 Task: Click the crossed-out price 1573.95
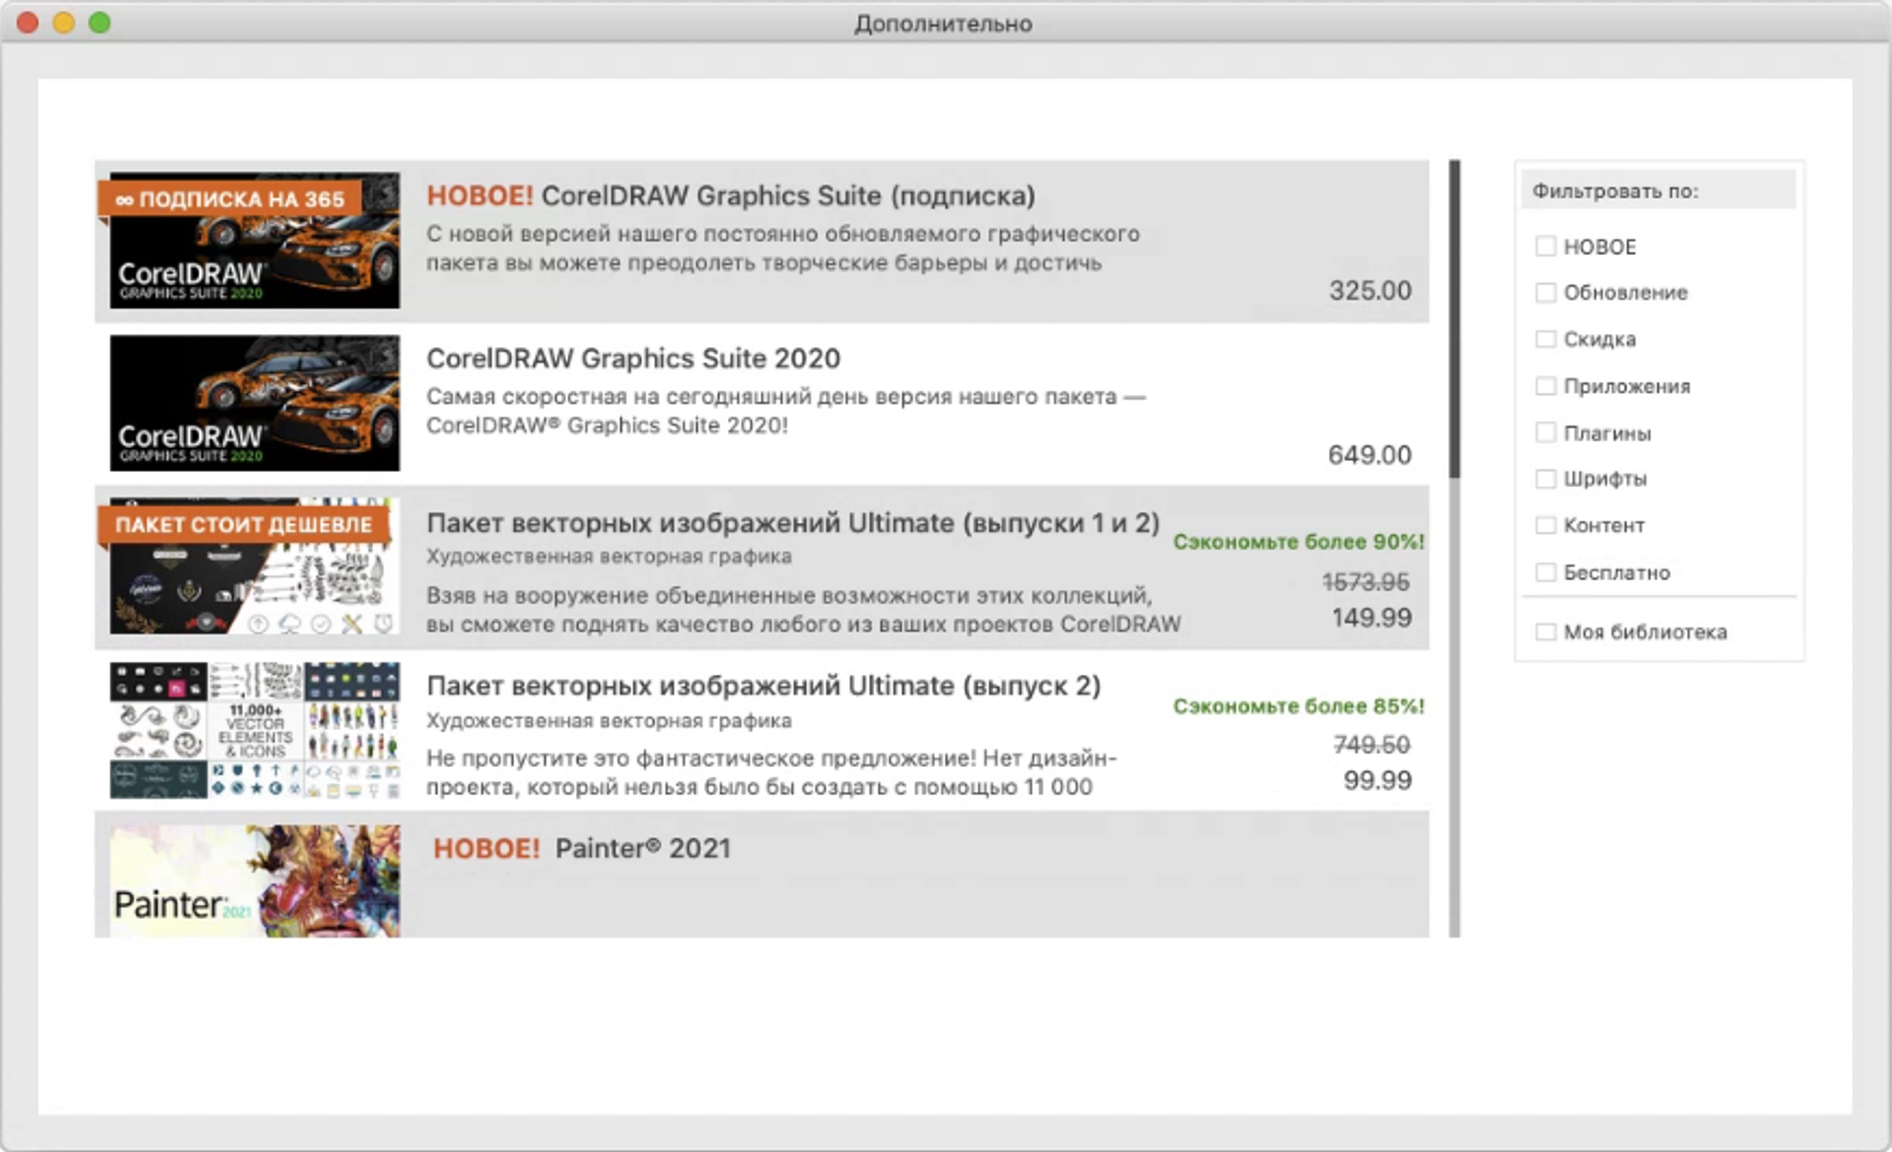tap(1366, 582)
